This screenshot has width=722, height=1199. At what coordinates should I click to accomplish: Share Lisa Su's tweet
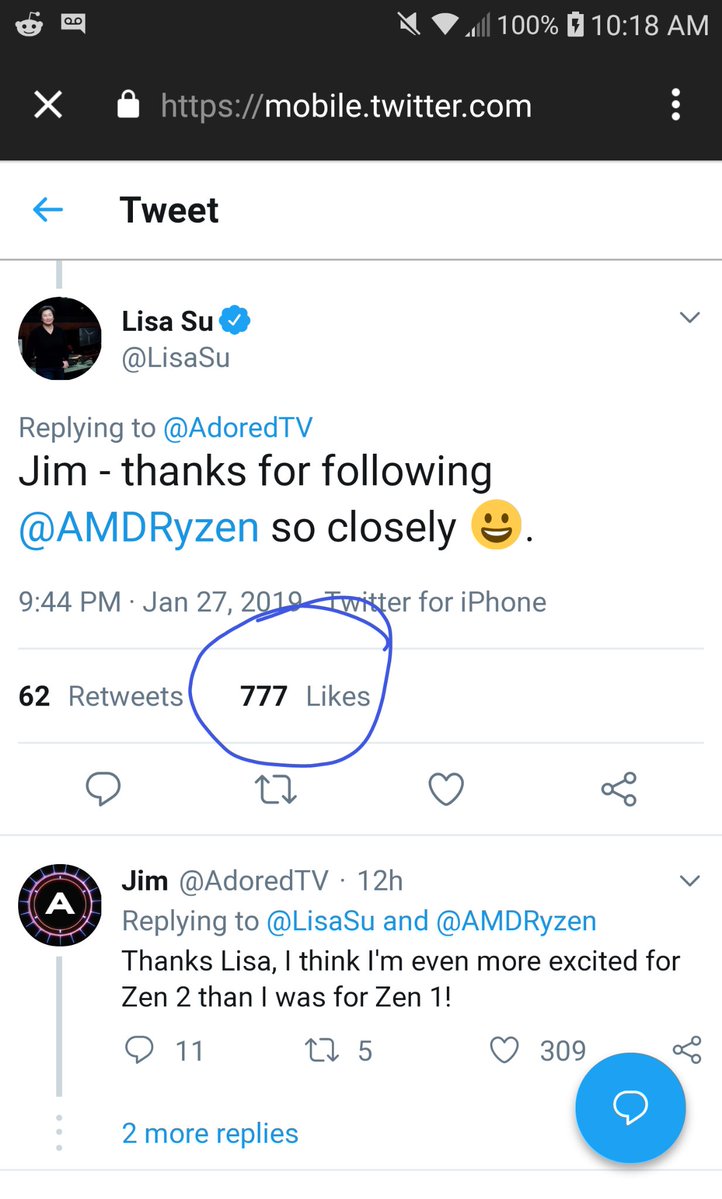coord(619,790)
